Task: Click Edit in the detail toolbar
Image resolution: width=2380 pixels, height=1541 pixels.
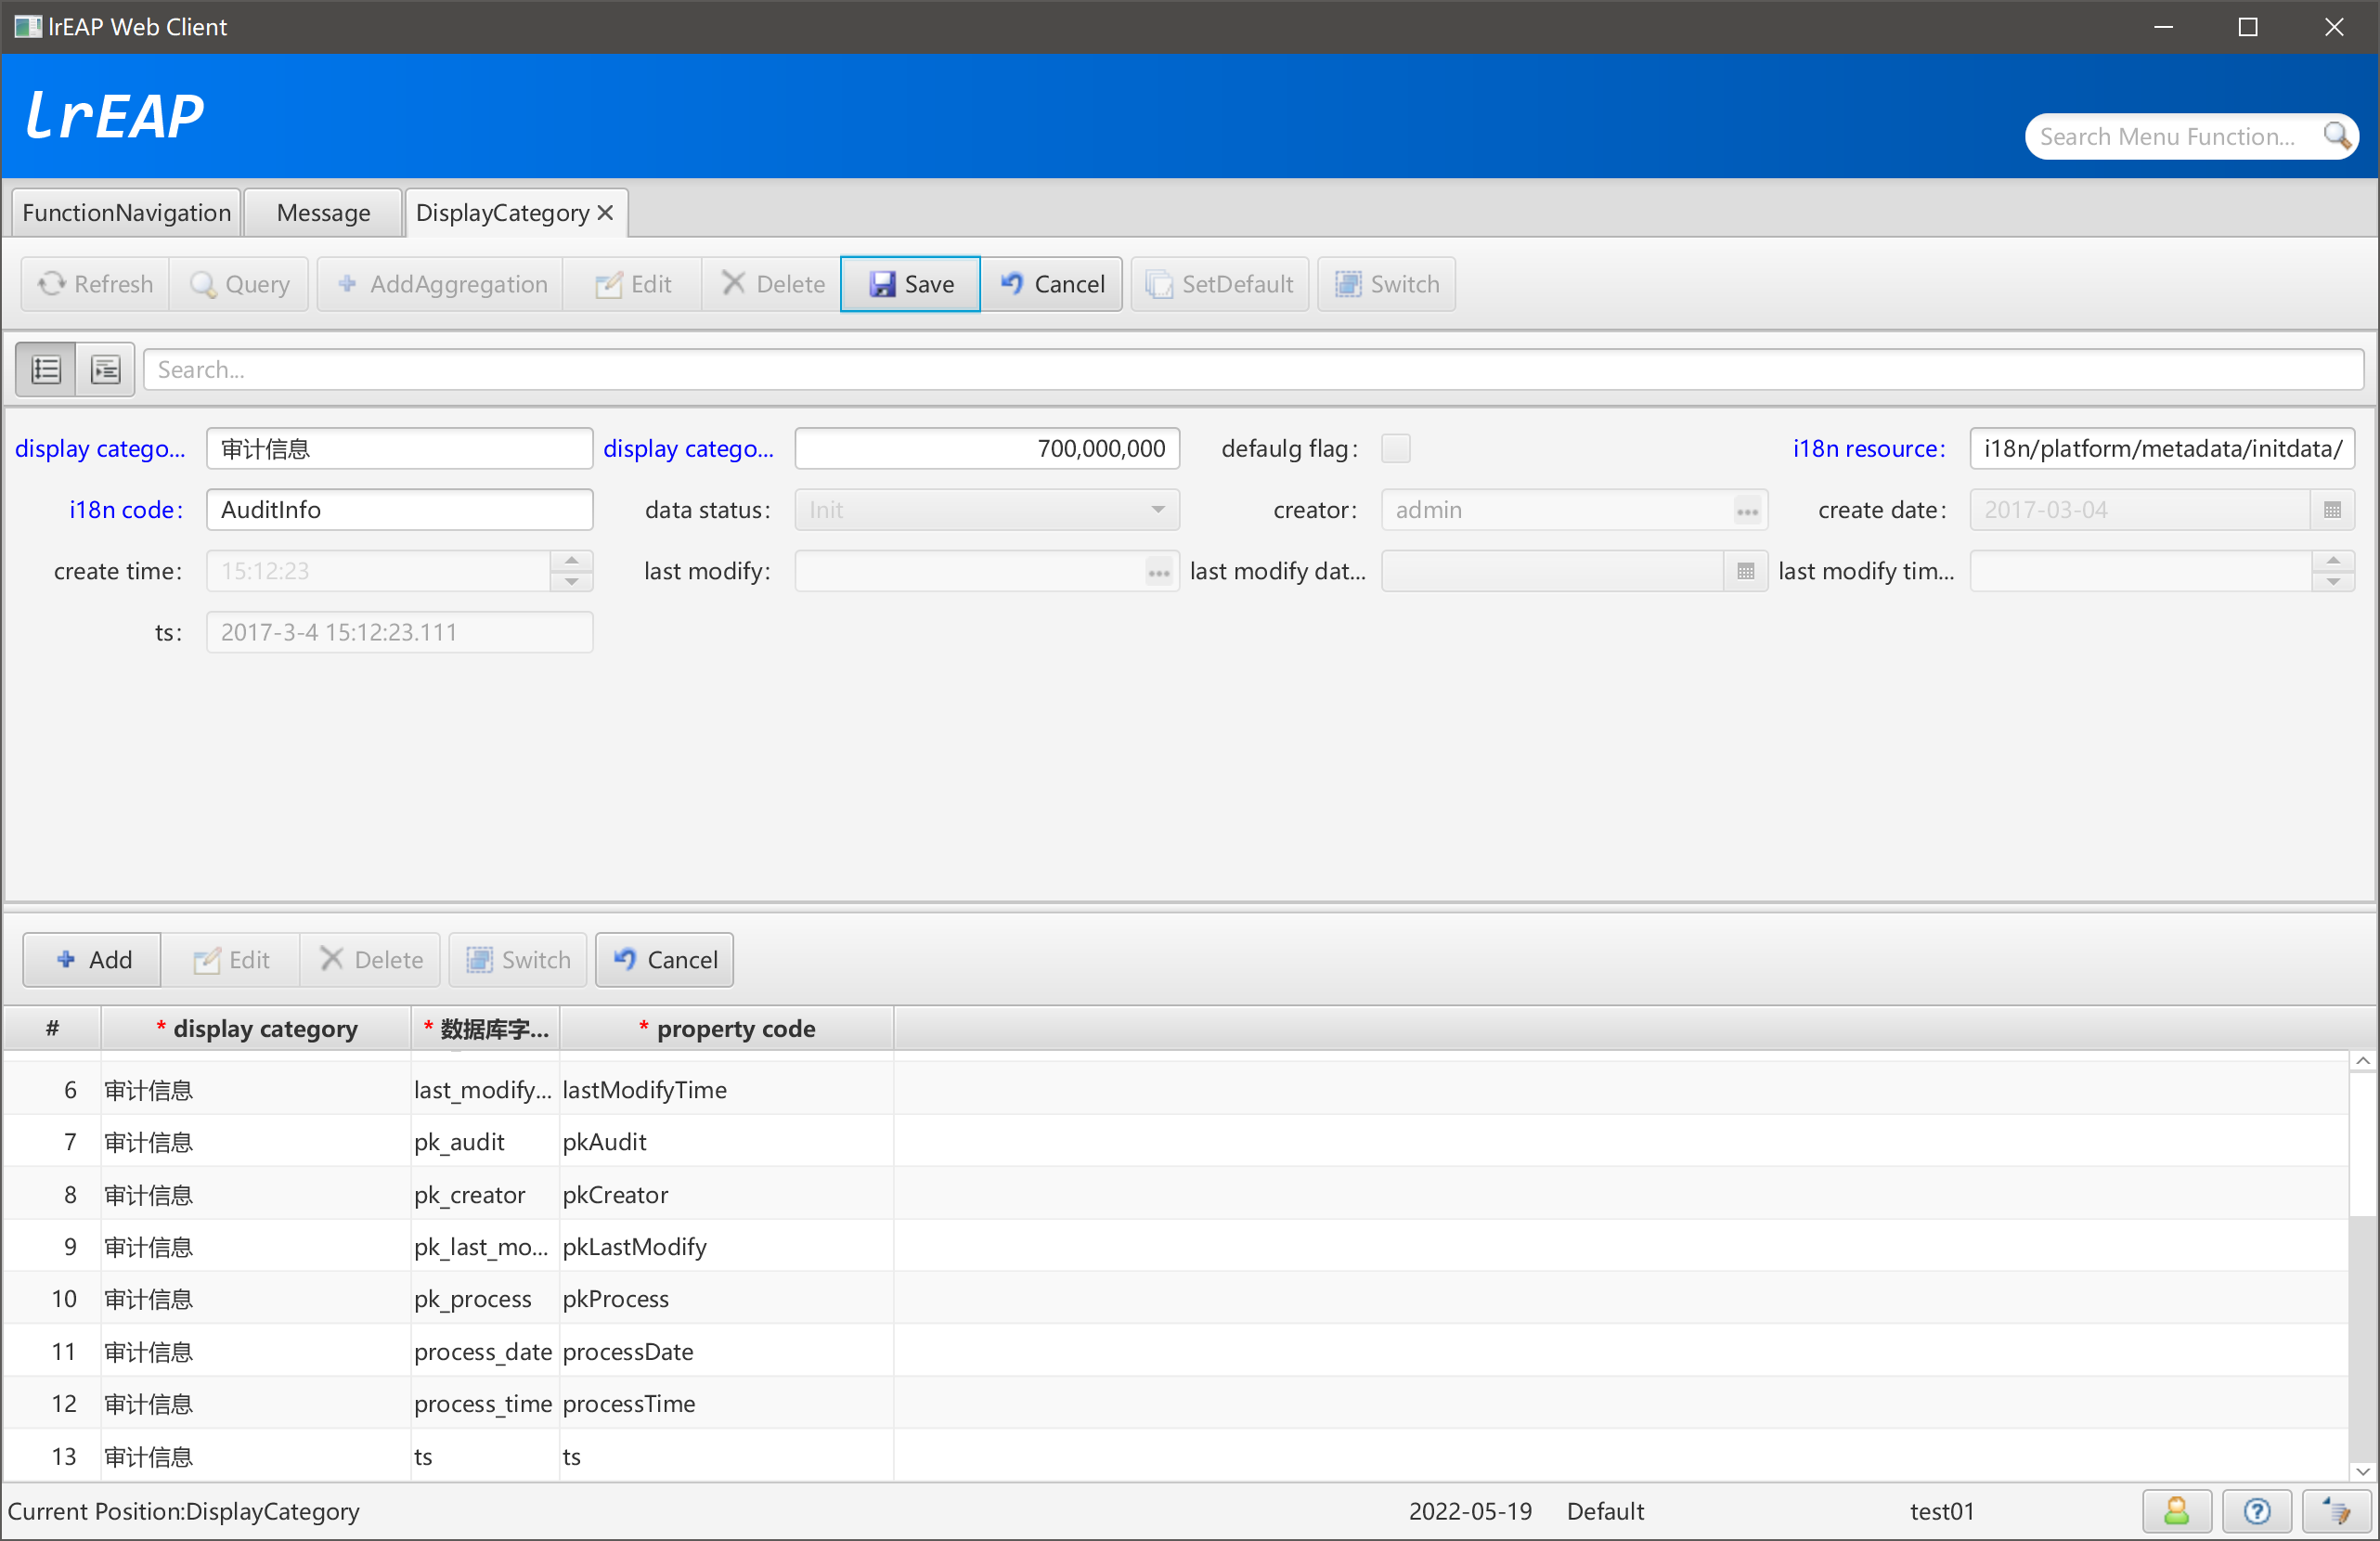Action: coord(231,960)
